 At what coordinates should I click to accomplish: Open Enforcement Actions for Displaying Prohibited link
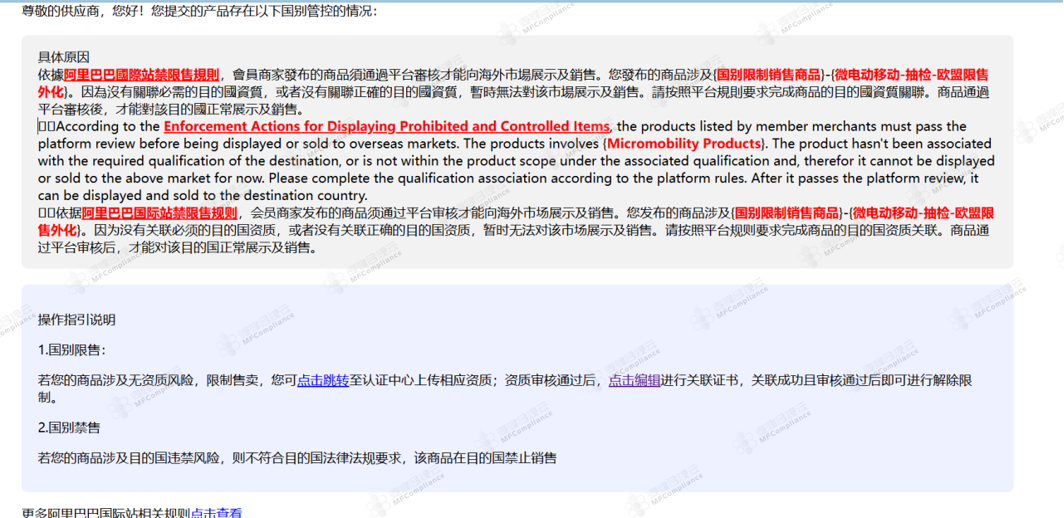click(x=387, y=126)
